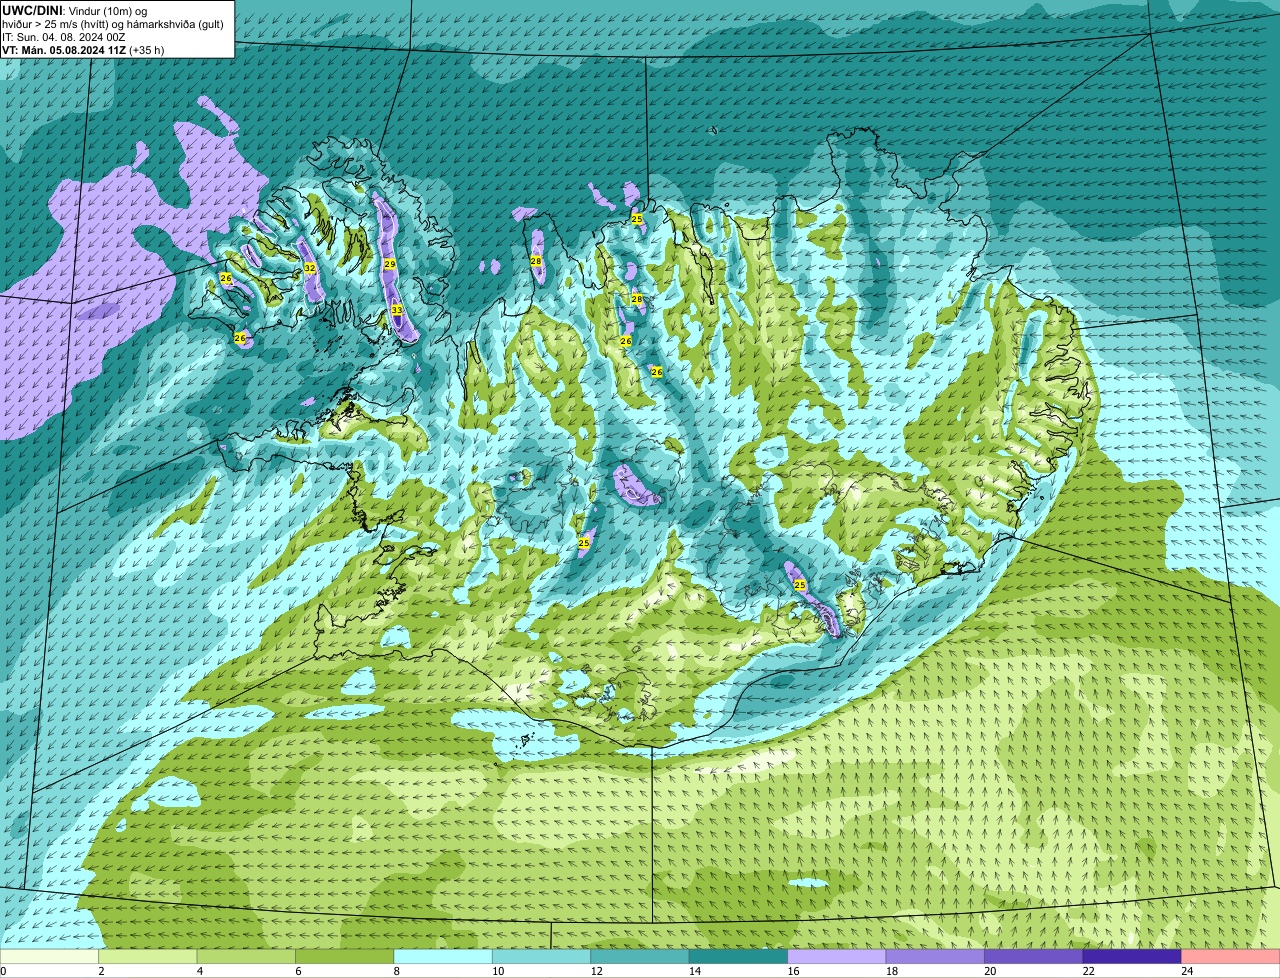Click the legend tick value 24
Image resolution: width=1280 pixels, height=978 pixels.
coord(1186,971)
